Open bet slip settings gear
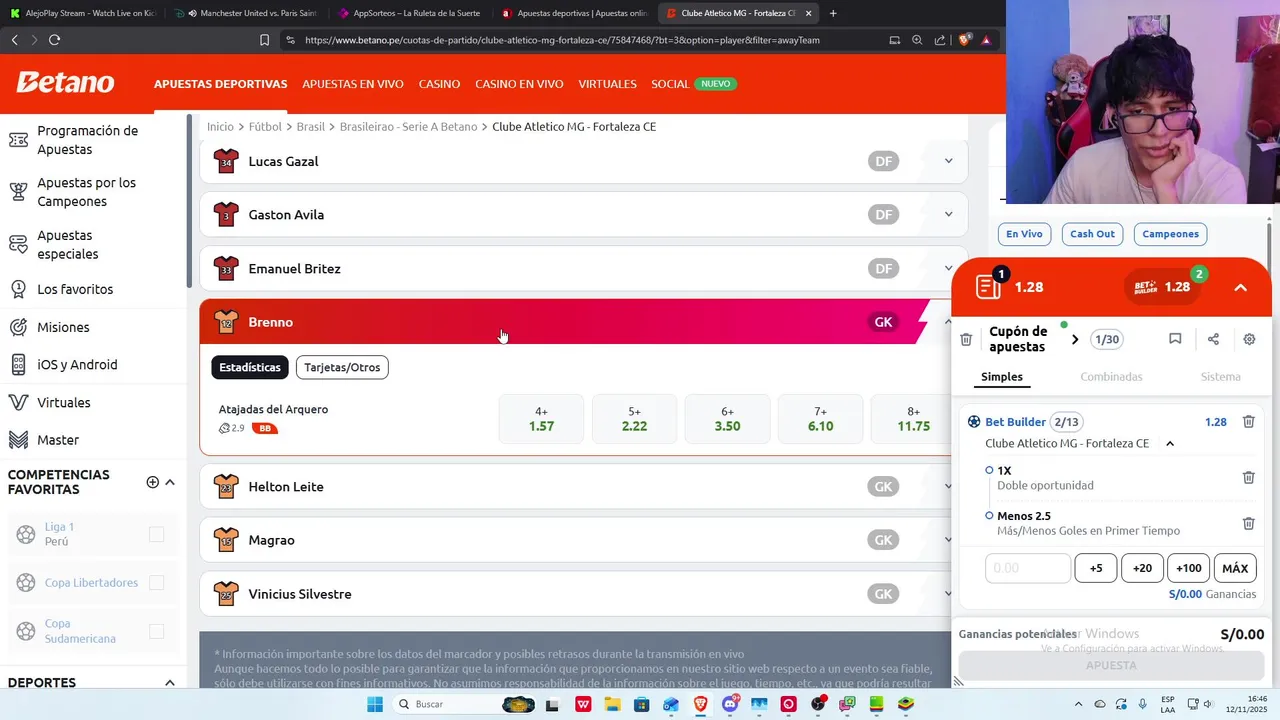Viewport: 1280px width, 720px height. click(1249, 339)
